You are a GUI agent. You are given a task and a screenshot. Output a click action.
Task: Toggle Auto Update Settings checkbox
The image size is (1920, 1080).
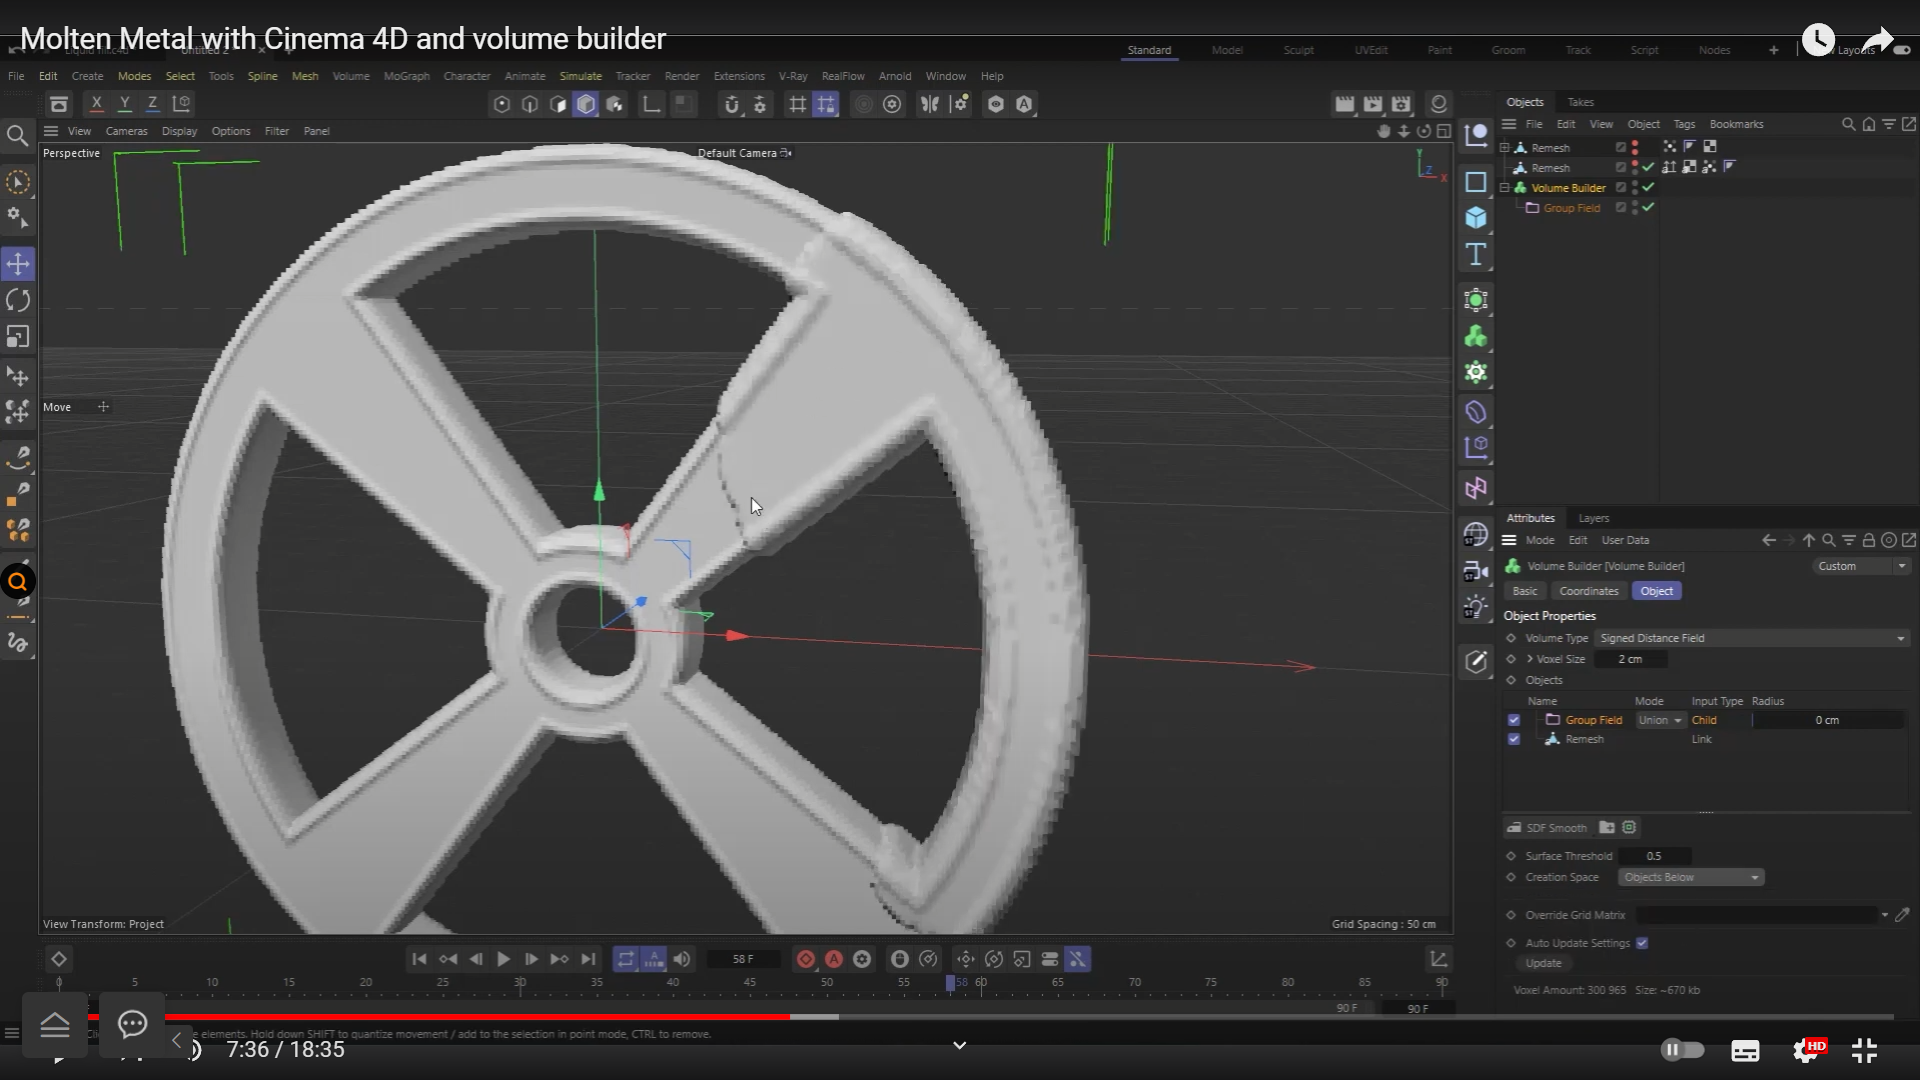(1642, 943)
